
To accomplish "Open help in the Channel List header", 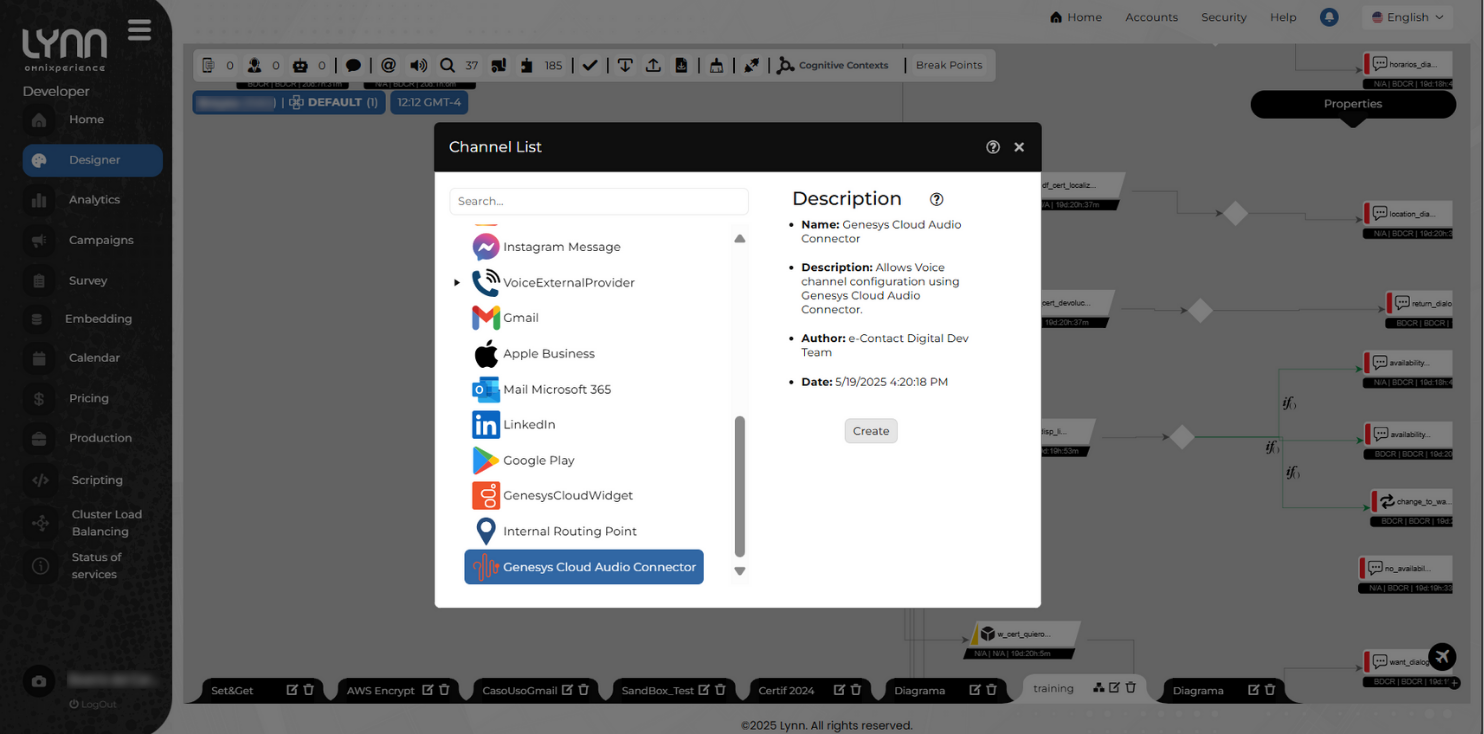I will (x=992, y=147).
